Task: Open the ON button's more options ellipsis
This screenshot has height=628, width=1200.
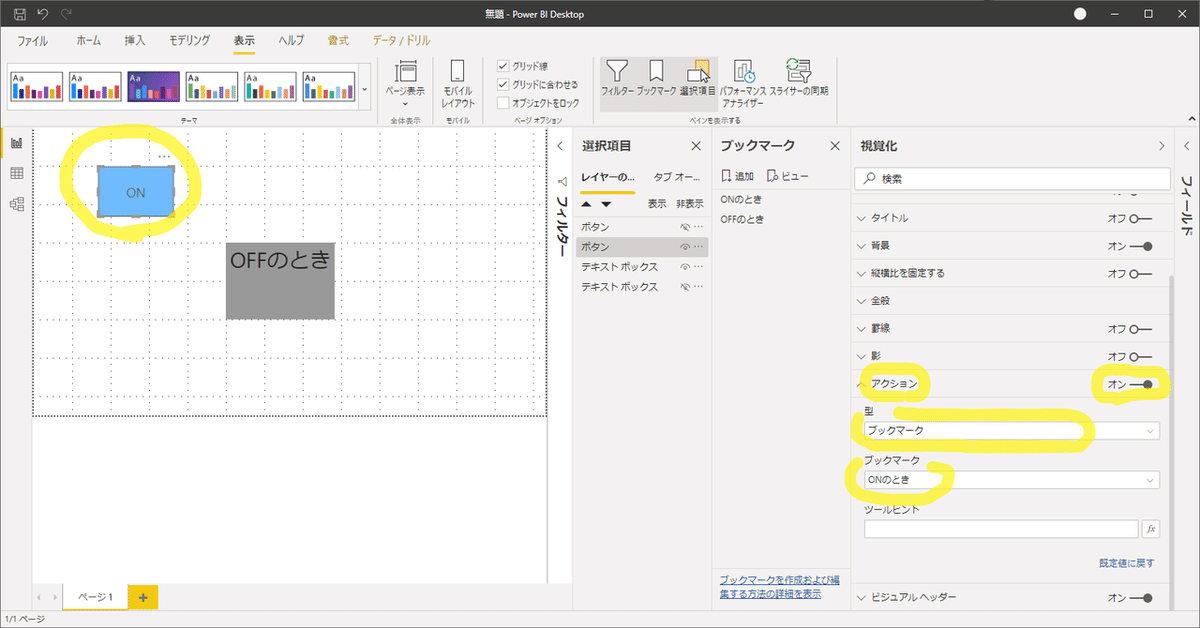Action: click(x=165, y=157)
